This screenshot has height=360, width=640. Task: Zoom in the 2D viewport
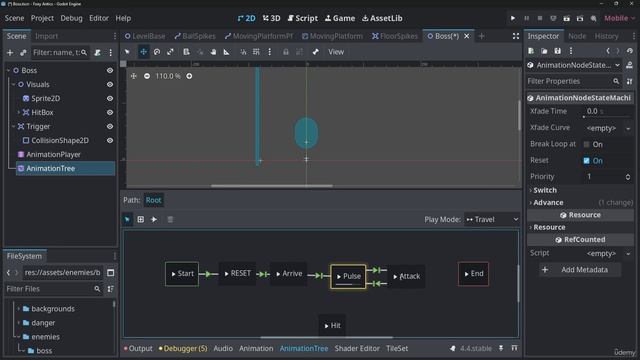(189, 76)
